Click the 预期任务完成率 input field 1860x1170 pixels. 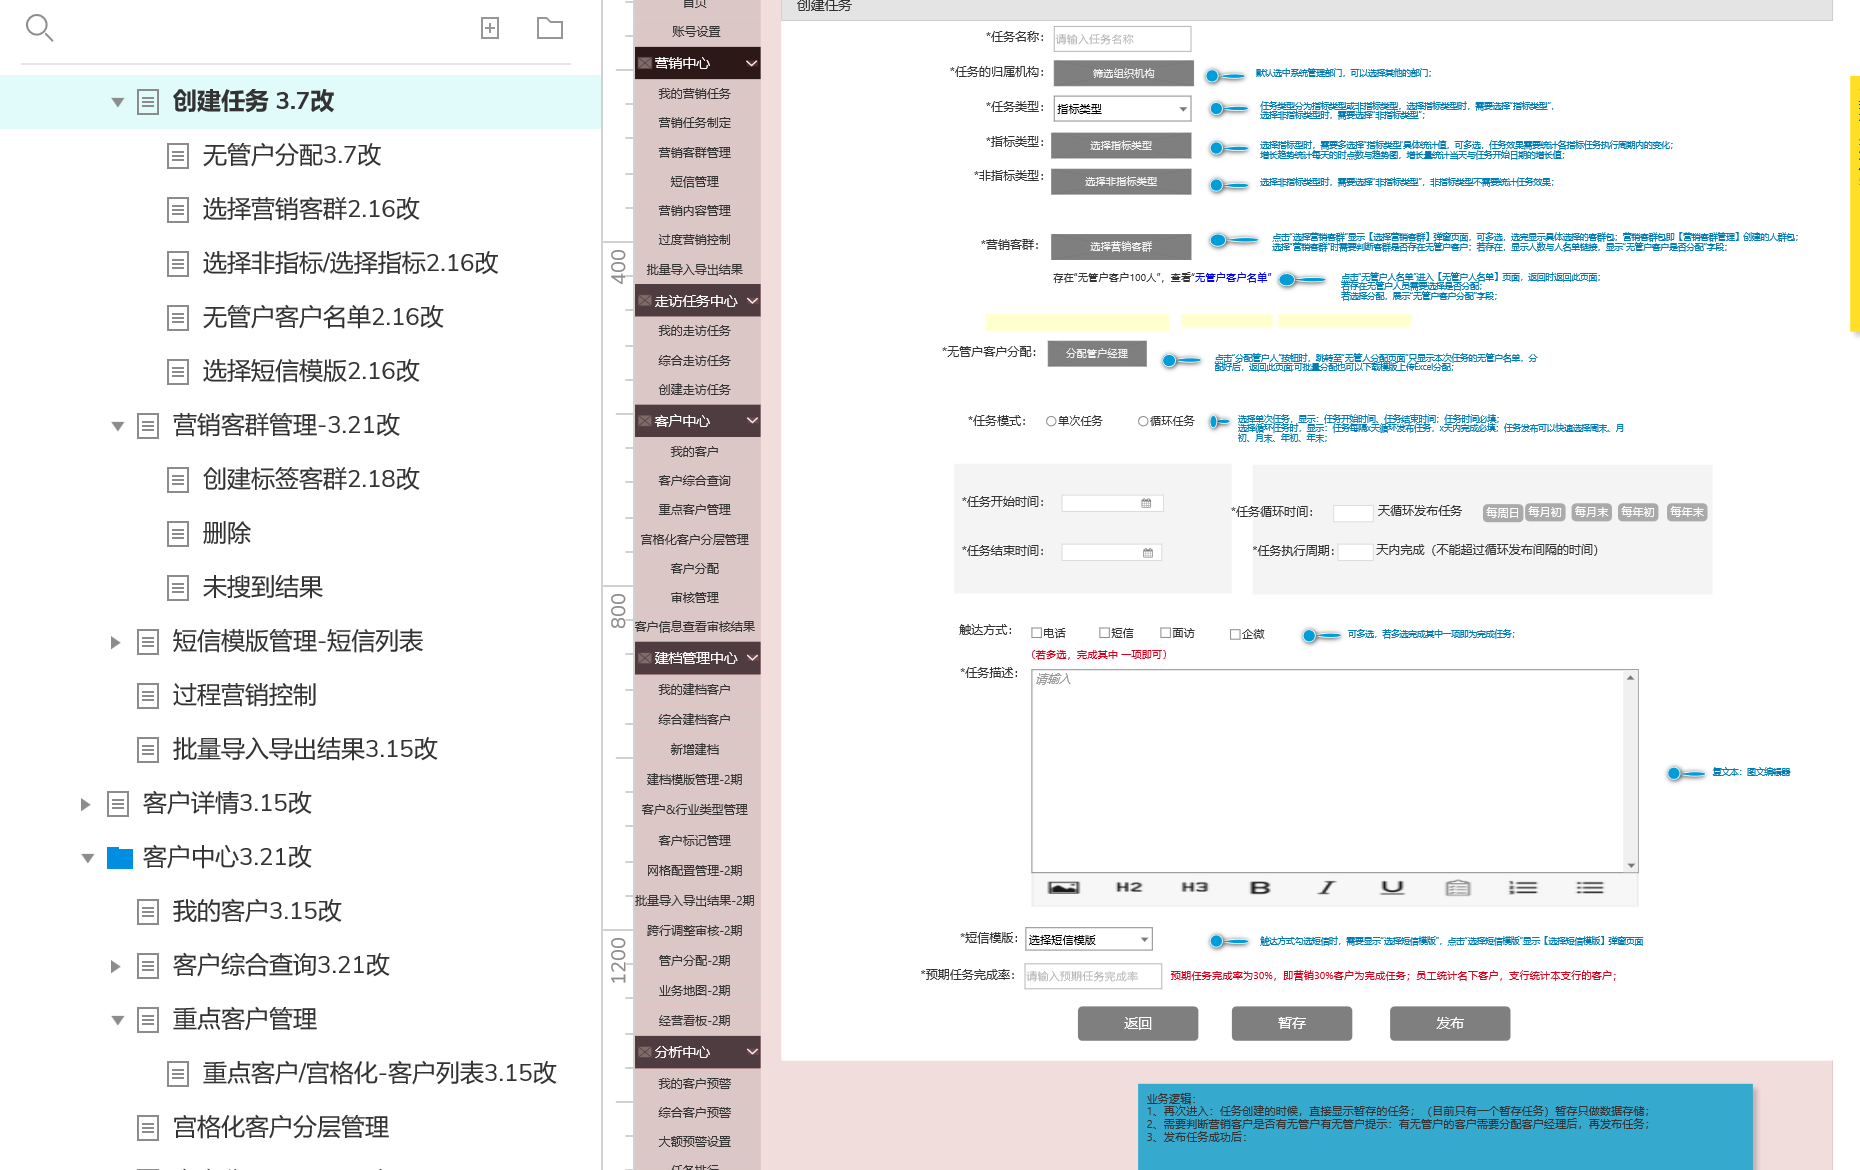[x=1093, y=976]
